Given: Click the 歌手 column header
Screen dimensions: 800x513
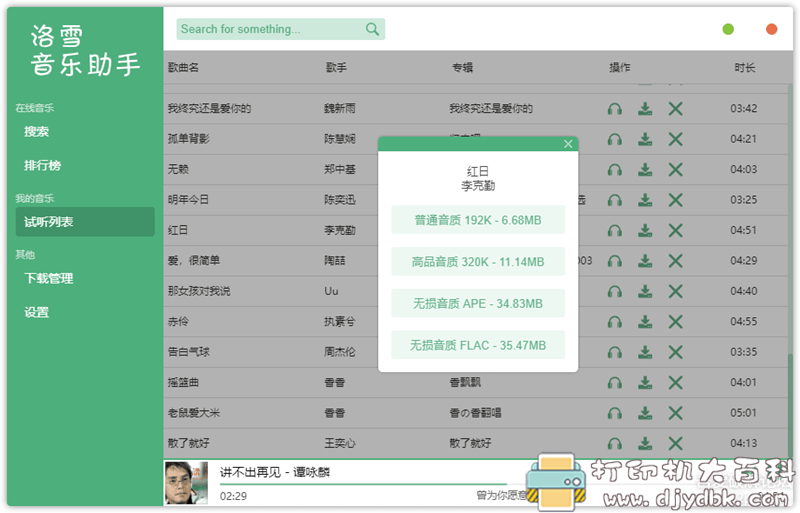Looking at the screenshot, I should (x=336, y=67).
